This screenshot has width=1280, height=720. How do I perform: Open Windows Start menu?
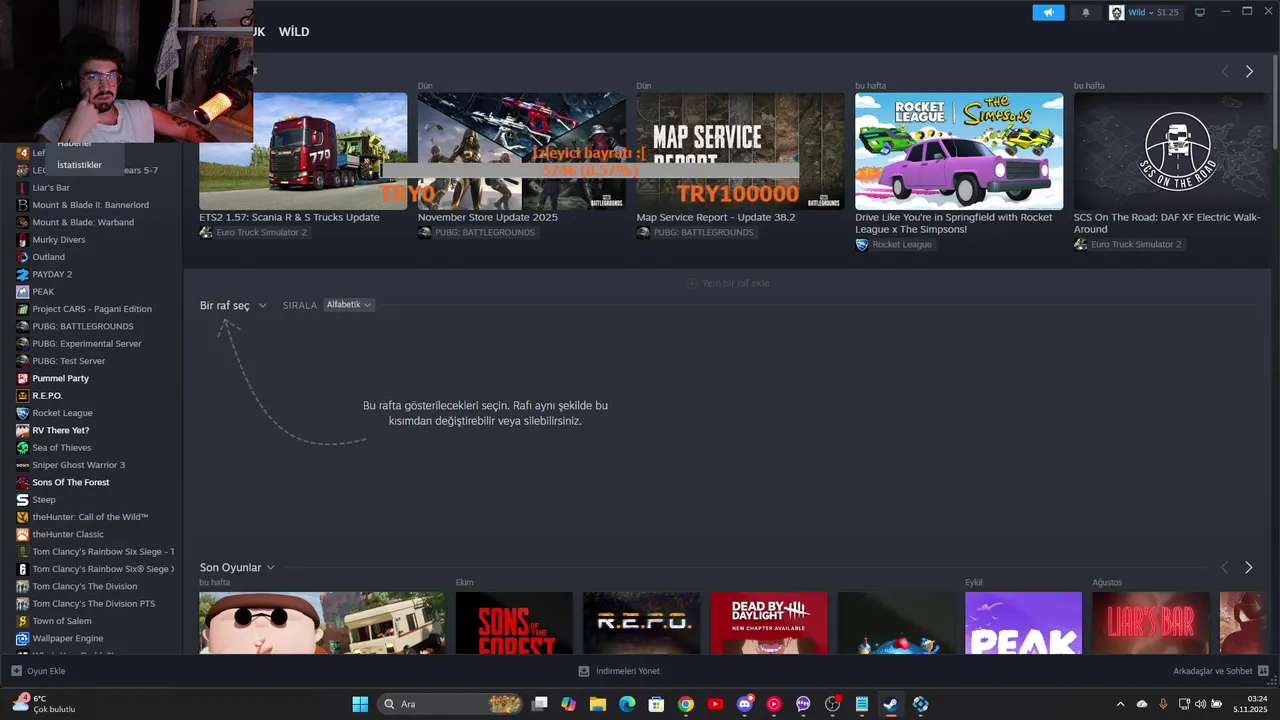coord(360,704)
